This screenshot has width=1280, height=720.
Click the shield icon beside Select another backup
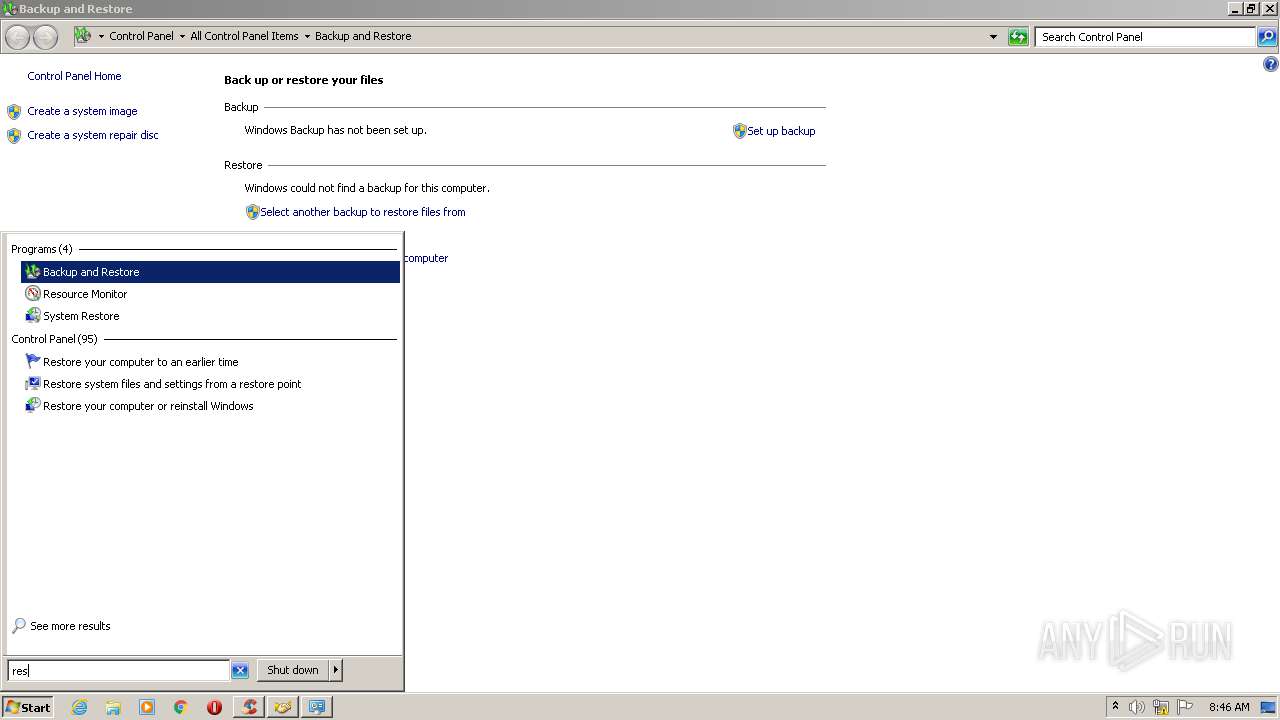click(253, 212)
